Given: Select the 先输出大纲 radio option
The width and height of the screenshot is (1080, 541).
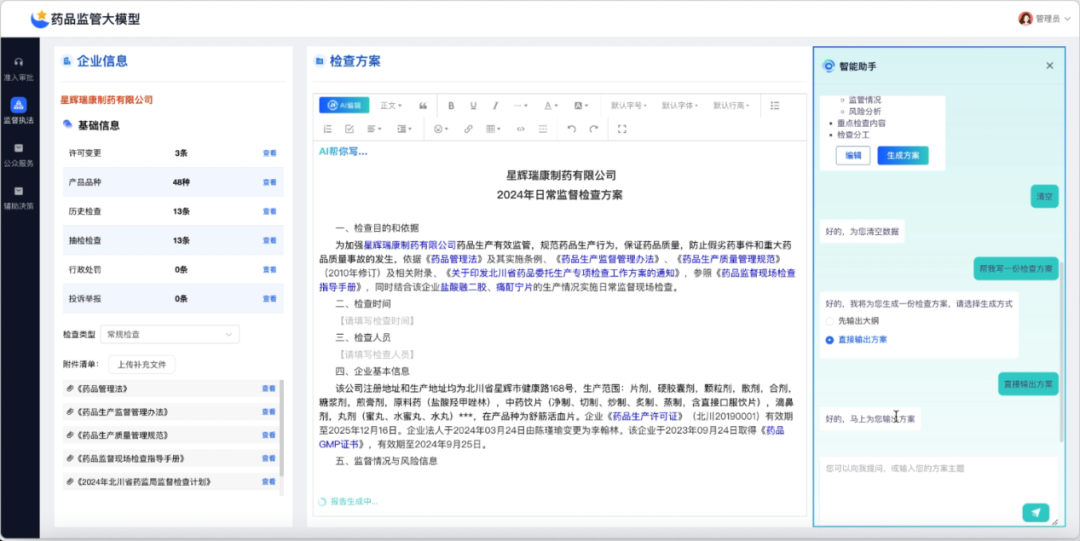Looking at the screenshot, I should [830, 321].
